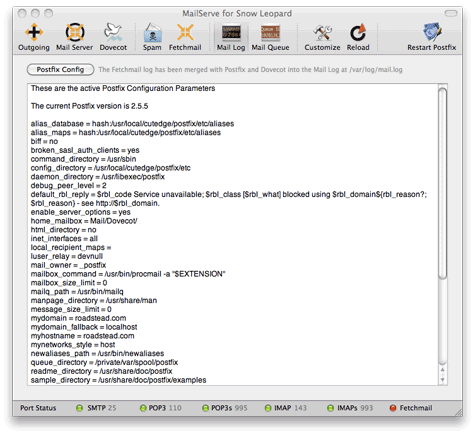Image resolution: width=475 pixels, height=435 pixels.
Task: Click the 'myhostname = roadstead.com' line
Action: 82,336
